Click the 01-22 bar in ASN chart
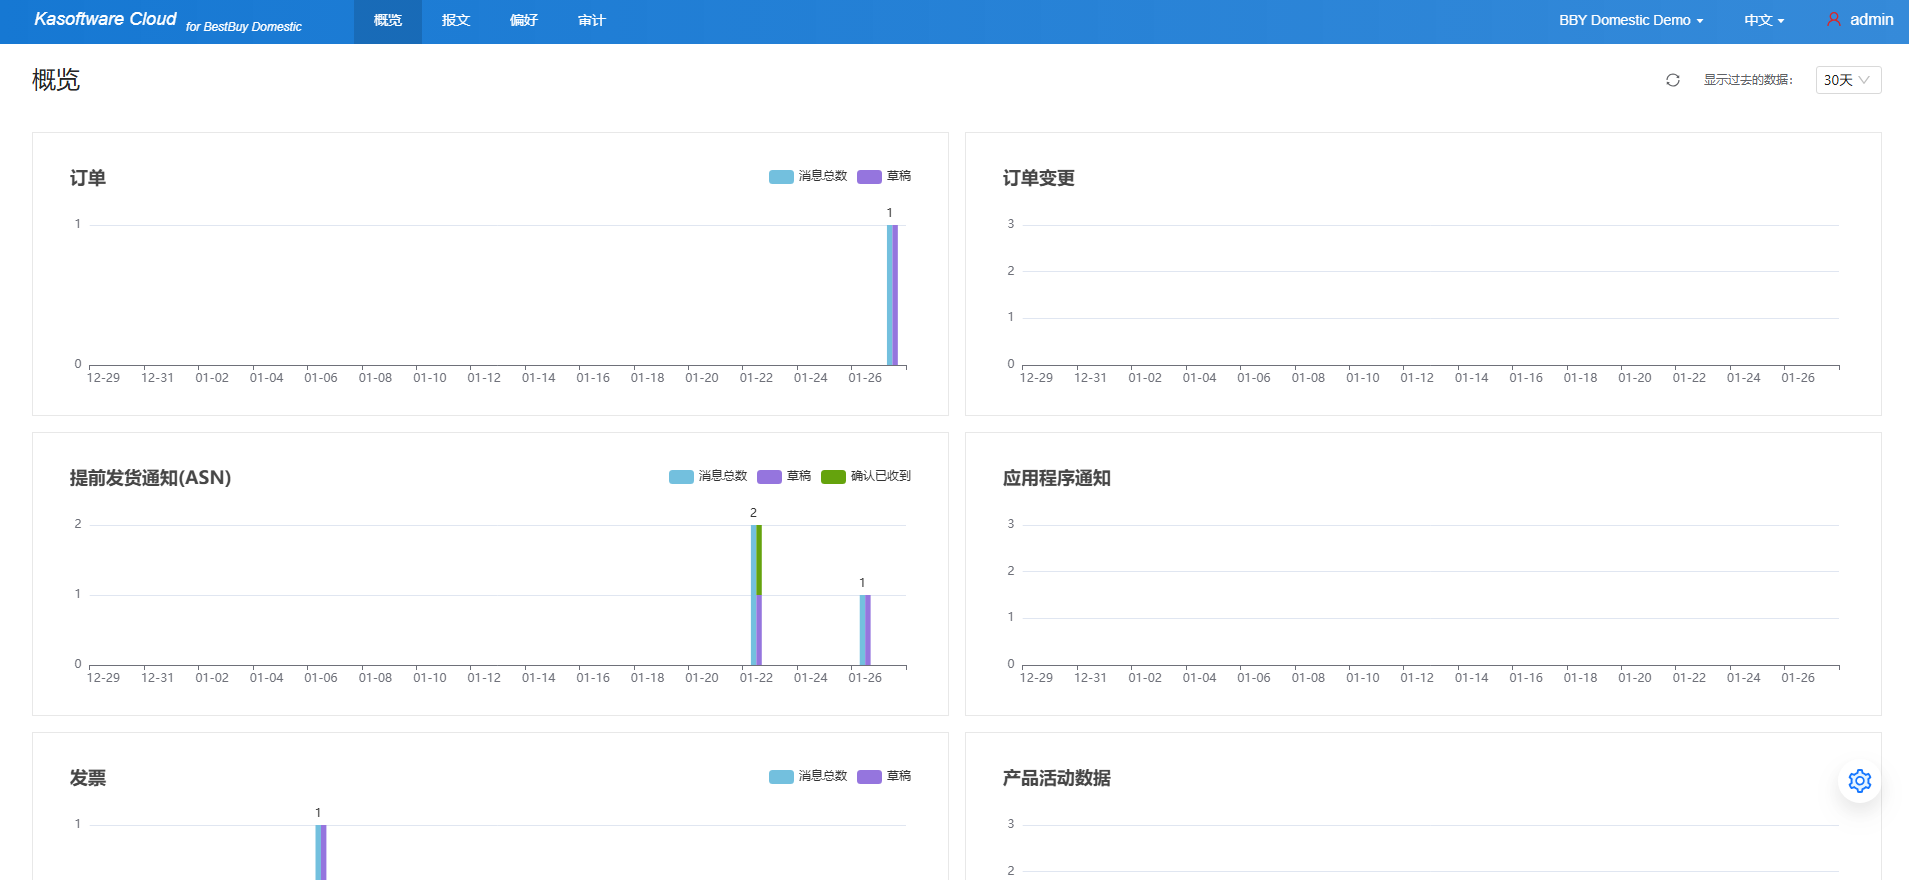This screenshot has height=880, width=1909. 756,595
